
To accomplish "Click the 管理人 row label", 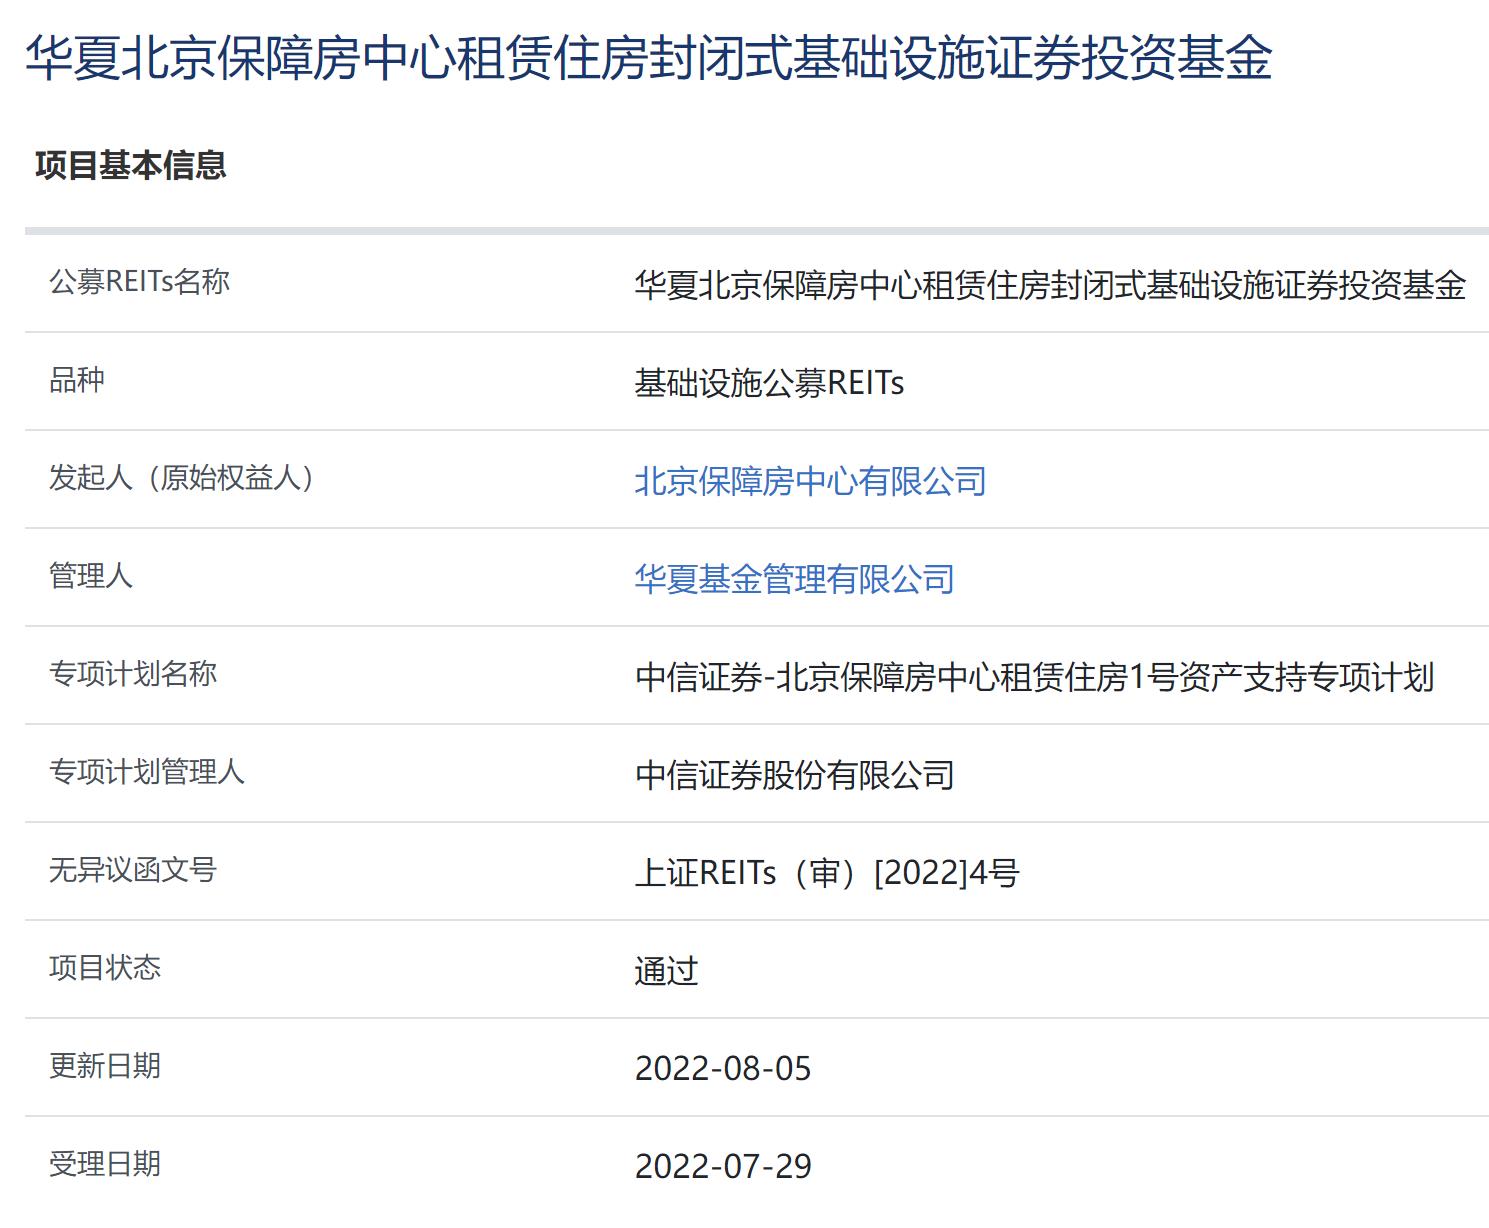I will [x=91, y=576].
